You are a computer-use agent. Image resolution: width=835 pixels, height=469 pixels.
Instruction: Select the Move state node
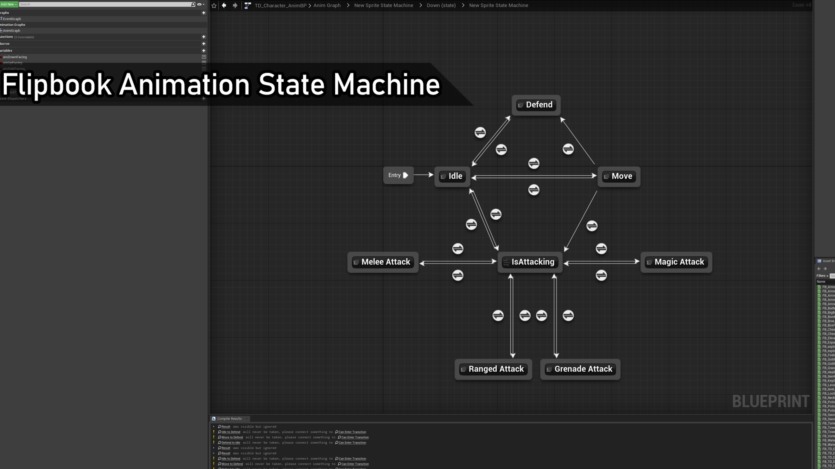(x=619, y=176)
